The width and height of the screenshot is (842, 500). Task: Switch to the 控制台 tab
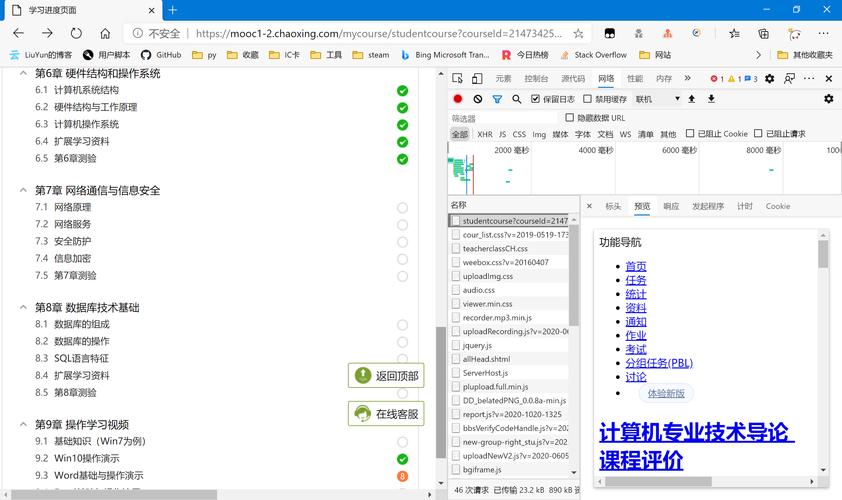click(x=536, y=78)
